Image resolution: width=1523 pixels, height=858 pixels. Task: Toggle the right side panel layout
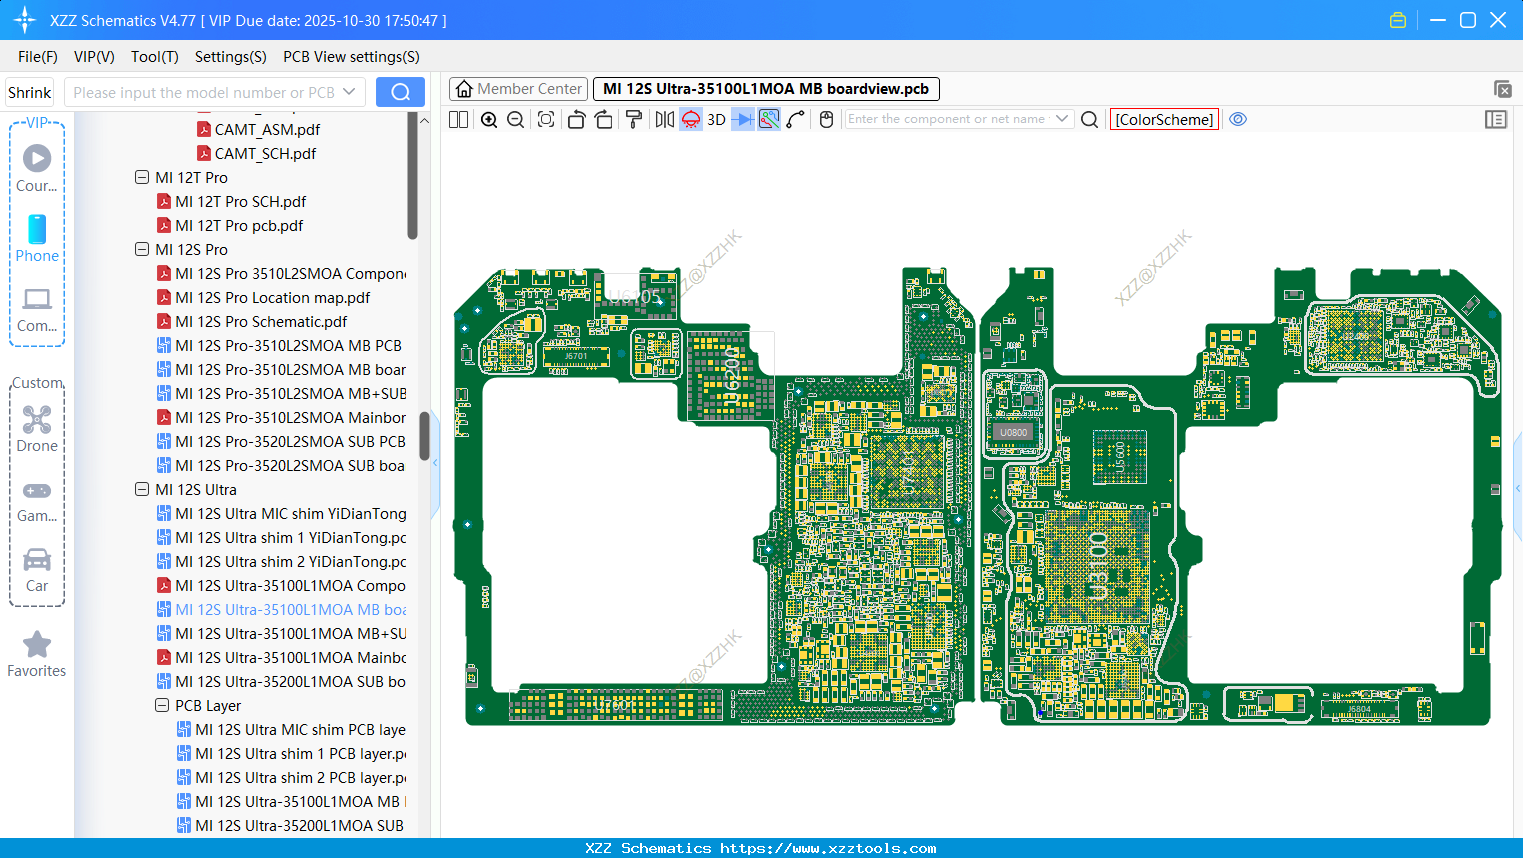coord(1496,119)
